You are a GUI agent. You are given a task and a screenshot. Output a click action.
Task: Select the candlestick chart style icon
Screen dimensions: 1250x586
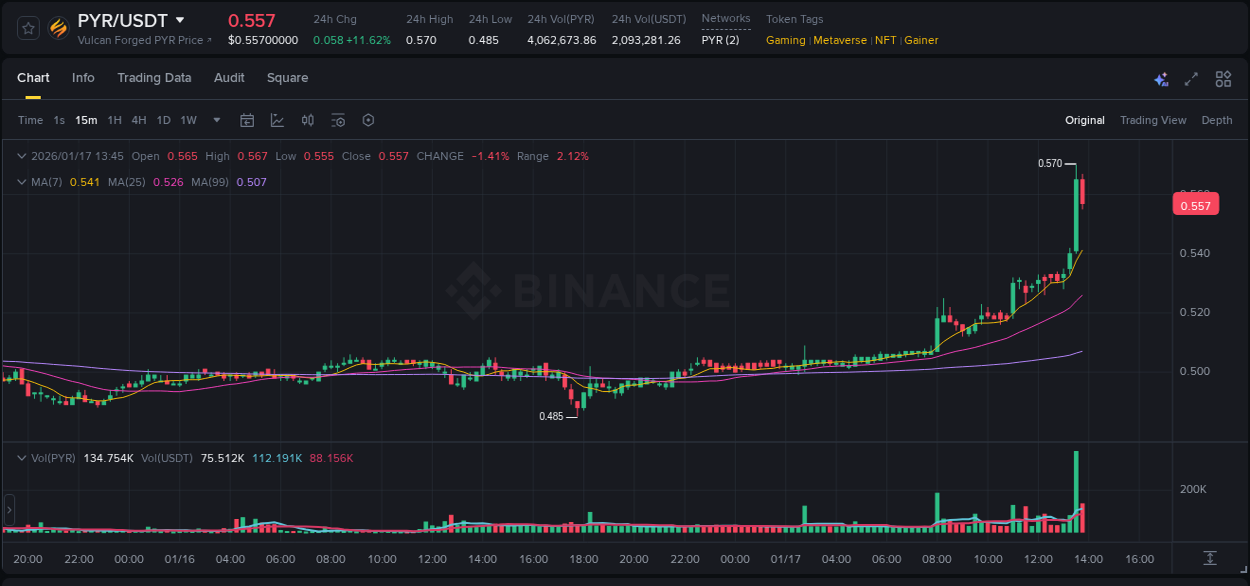coord(307,120)
